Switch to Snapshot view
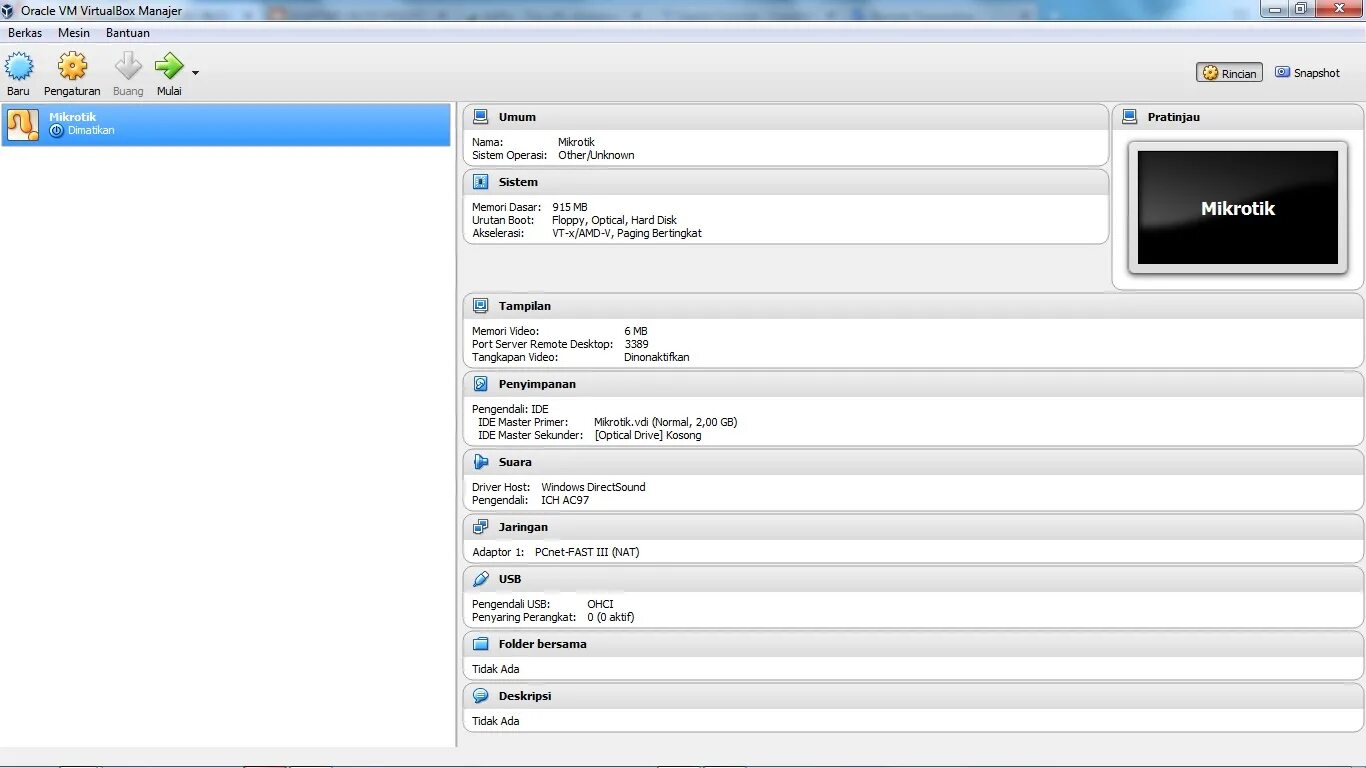This screenshot has height=768, width=1366. [1307, 73]
